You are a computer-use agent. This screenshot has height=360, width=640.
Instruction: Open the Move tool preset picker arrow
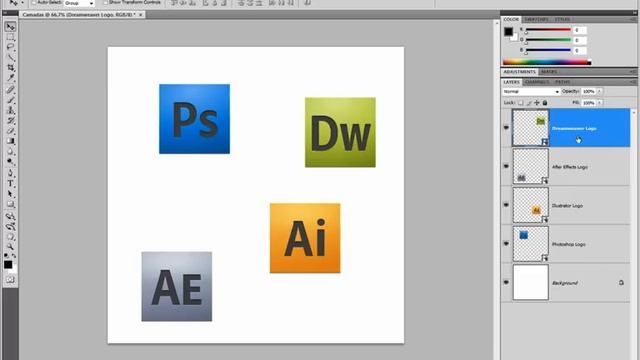coord(22,3)
